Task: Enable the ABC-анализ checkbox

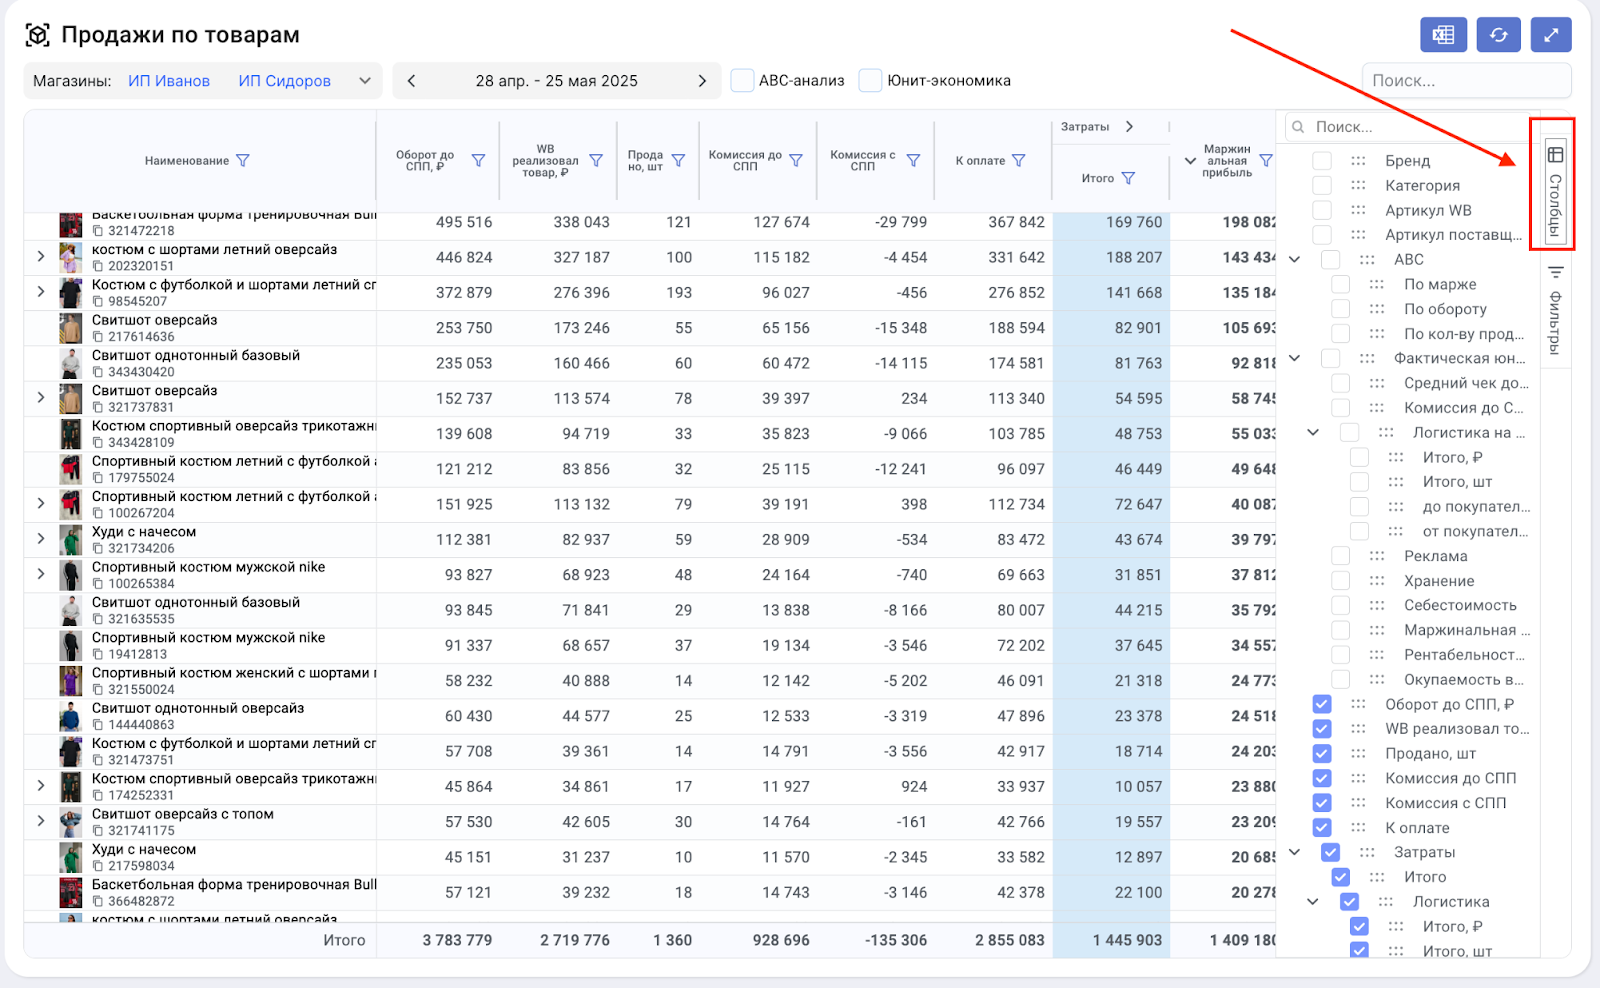Action: [x=742, y=81]
